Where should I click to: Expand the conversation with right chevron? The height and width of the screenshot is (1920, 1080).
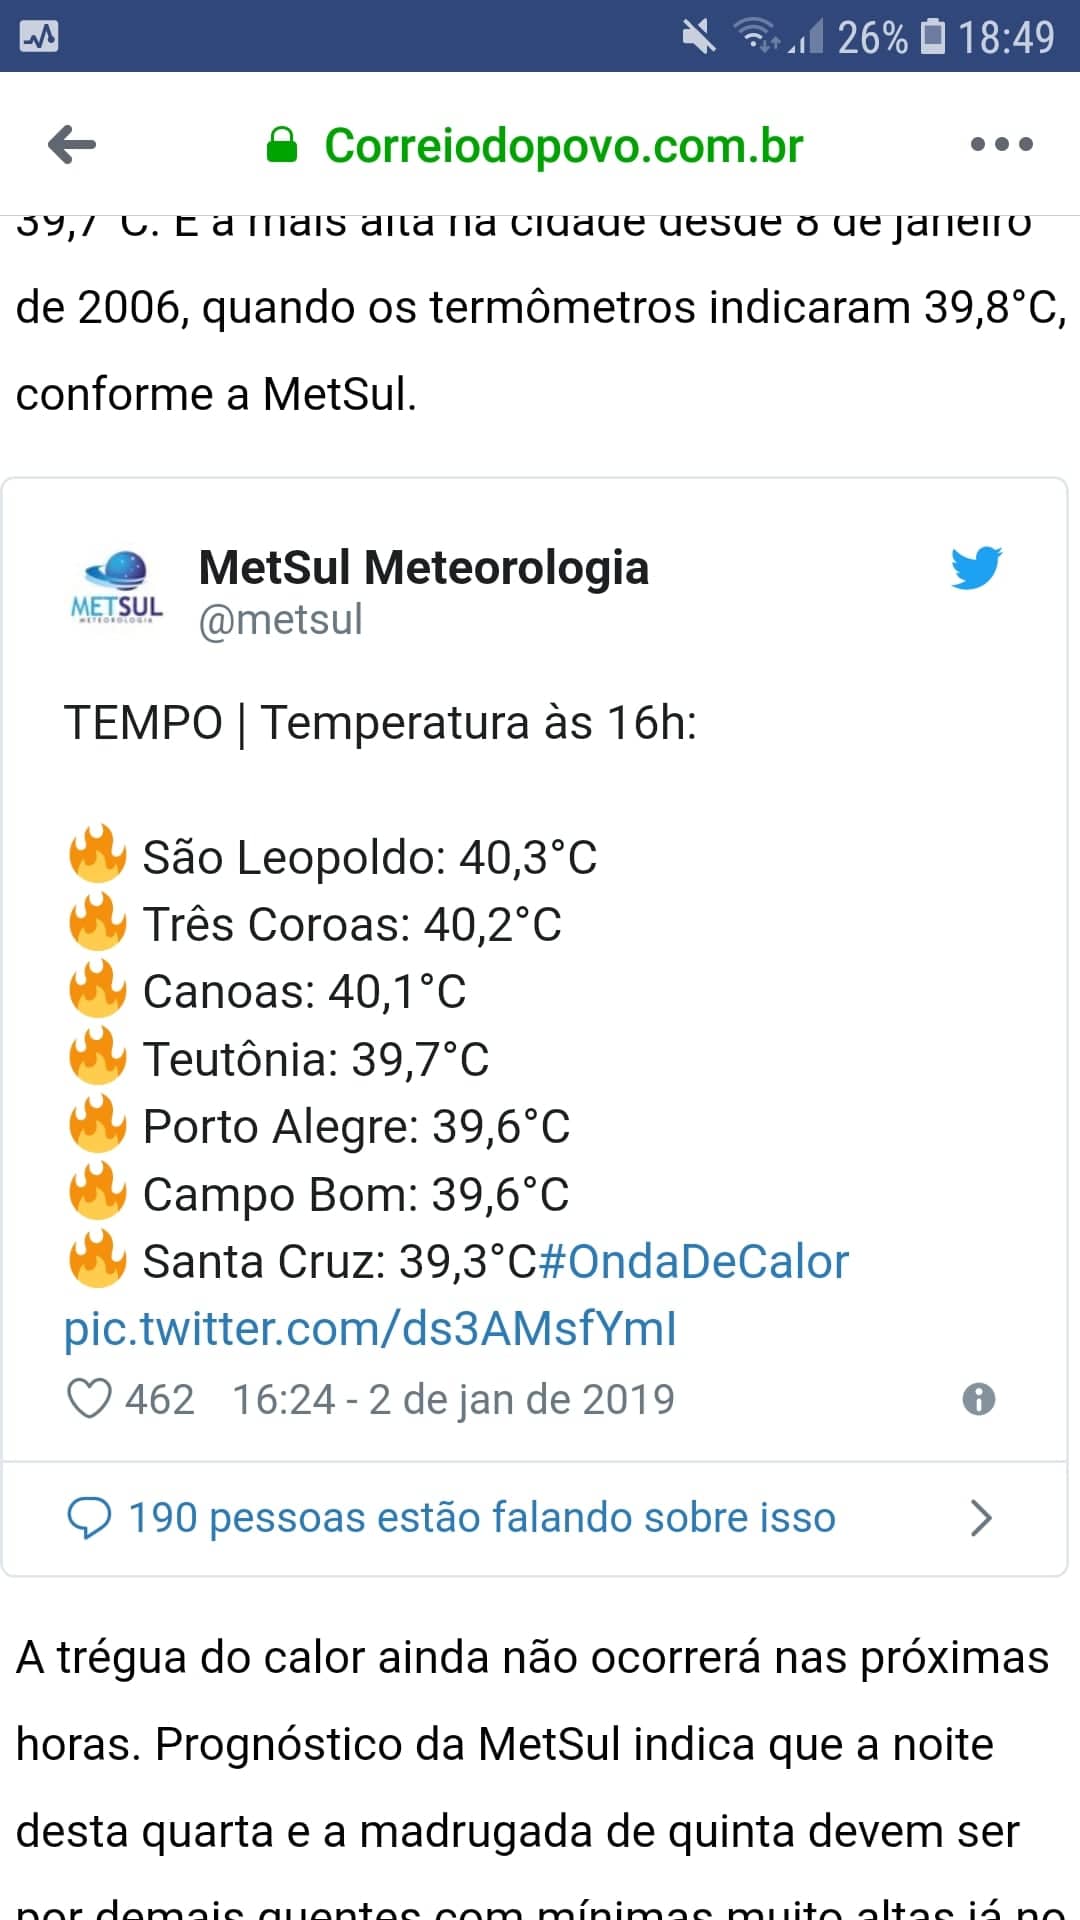pos(982,1518)
